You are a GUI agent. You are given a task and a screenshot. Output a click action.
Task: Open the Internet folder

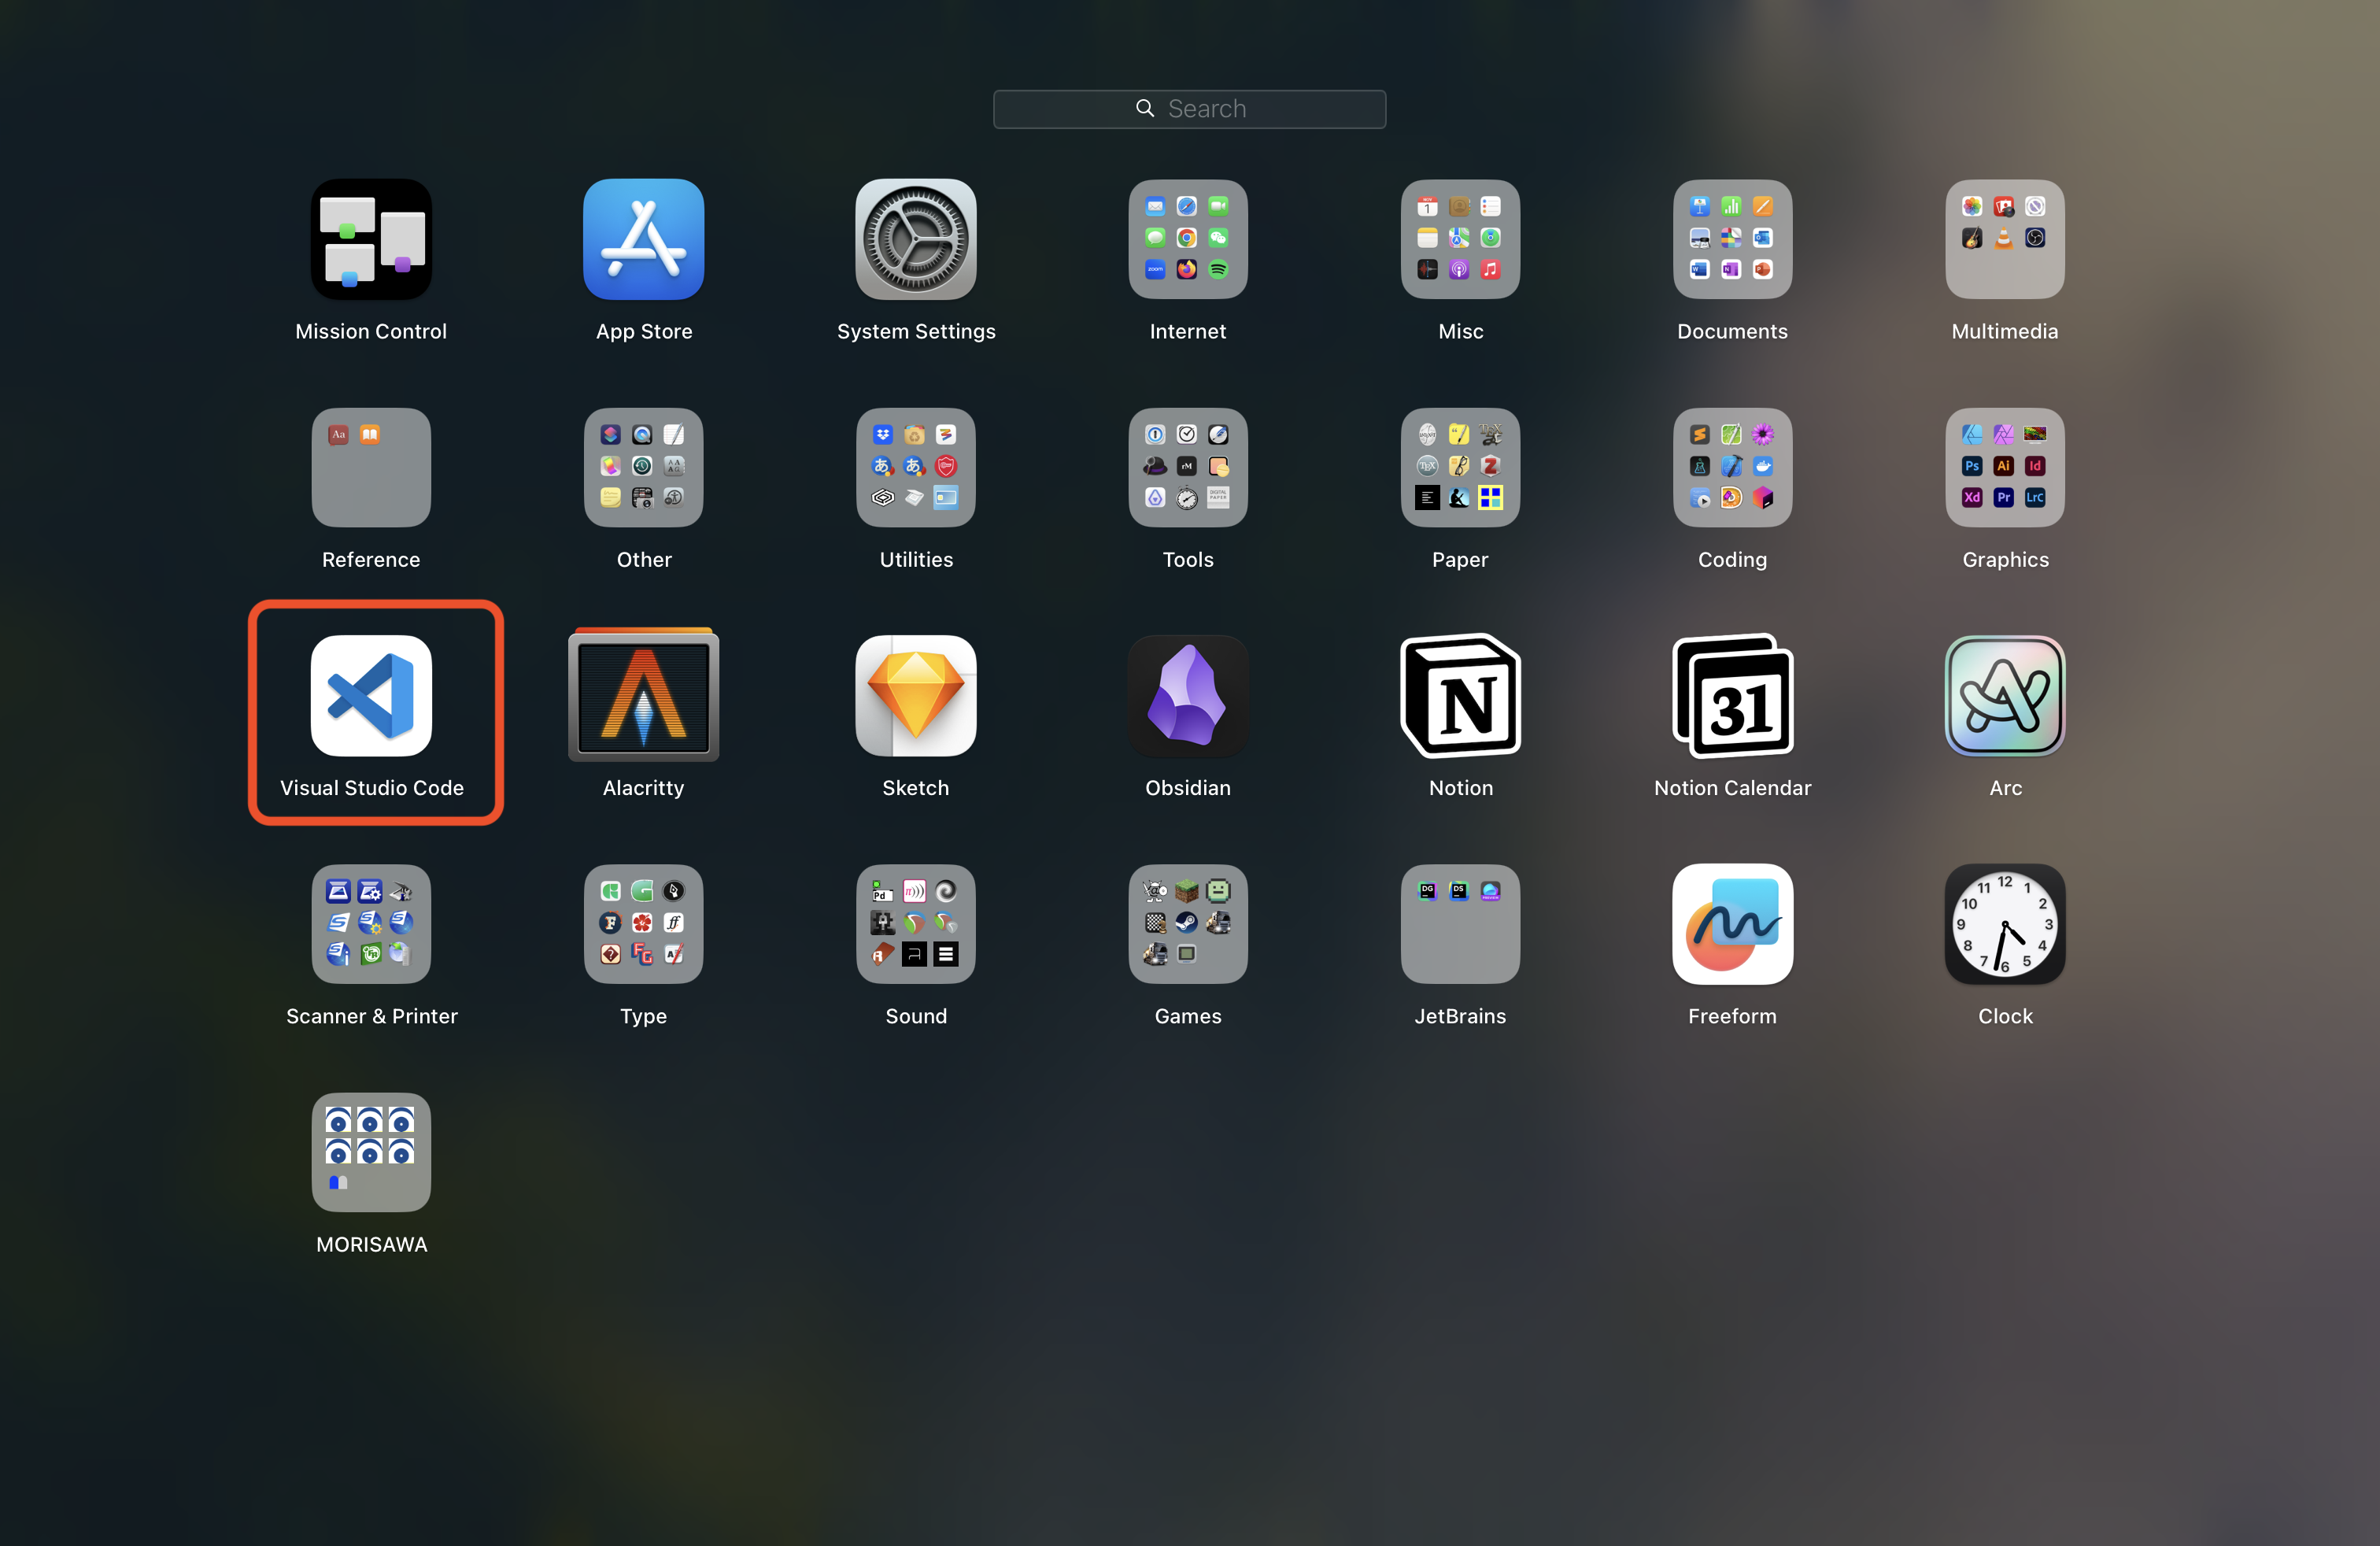(x=1188, y=239)
